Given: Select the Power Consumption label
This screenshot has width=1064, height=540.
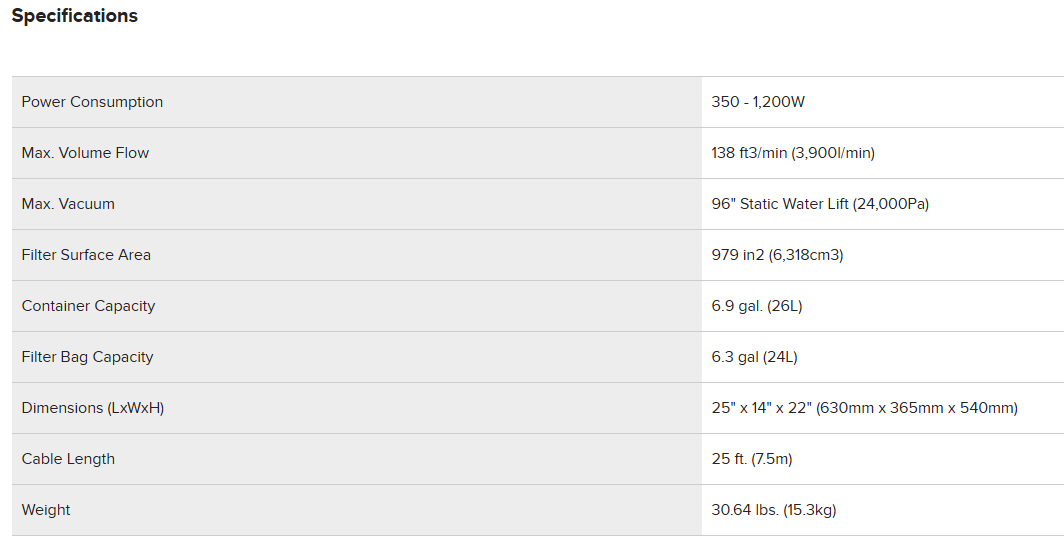Looking at the screenshot, I should [x=92, y=102].
